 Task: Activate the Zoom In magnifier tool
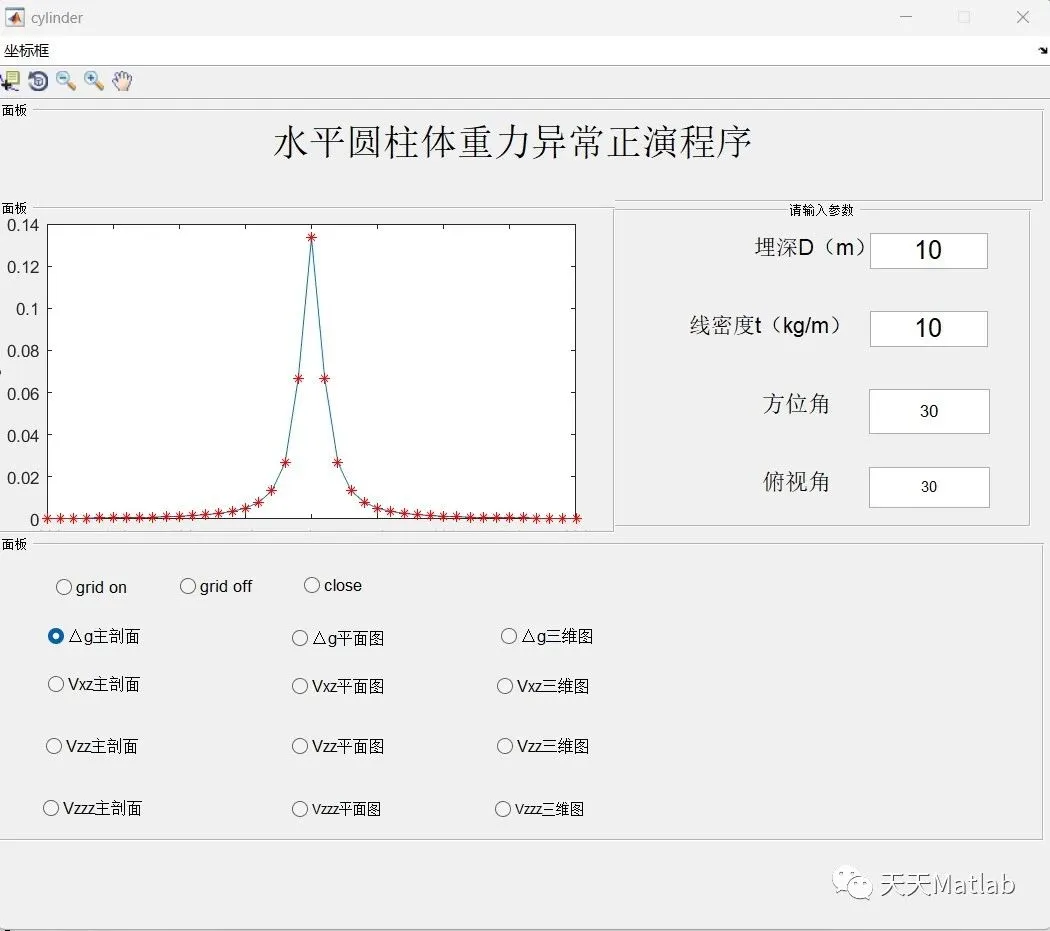[94, 81]
